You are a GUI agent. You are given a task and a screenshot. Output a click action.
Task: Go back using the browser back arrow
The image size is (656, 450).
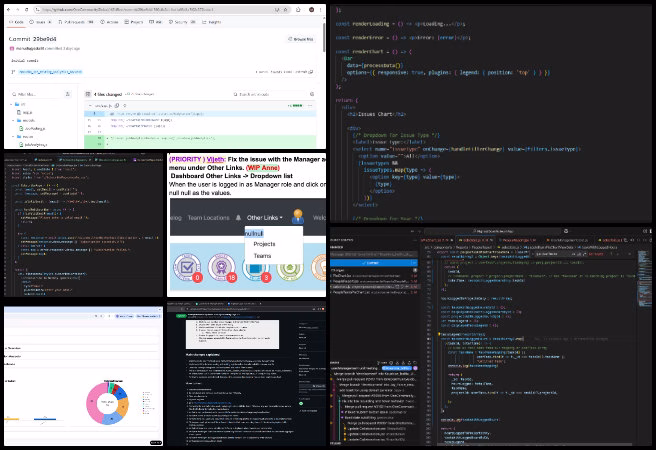(x=9, y=9)
